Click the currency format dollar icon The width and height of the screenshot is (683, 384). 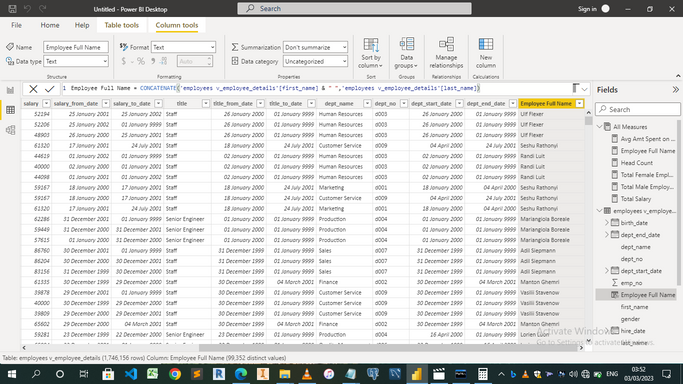click(124, 61)
